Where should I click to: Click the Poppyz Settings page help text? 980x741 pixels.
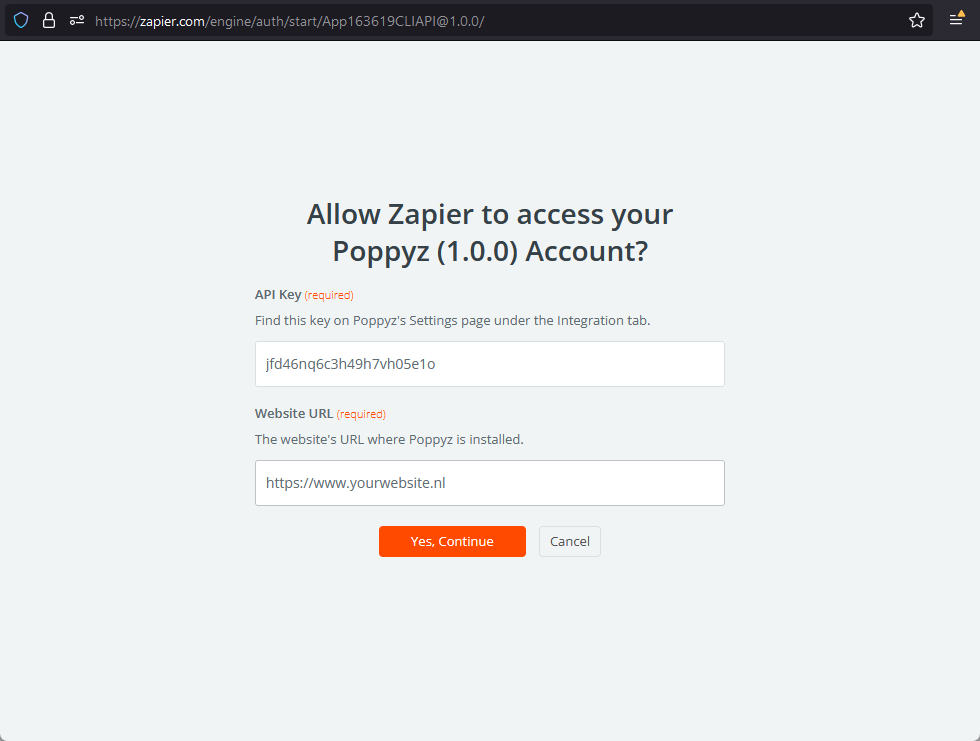[452, 321]
